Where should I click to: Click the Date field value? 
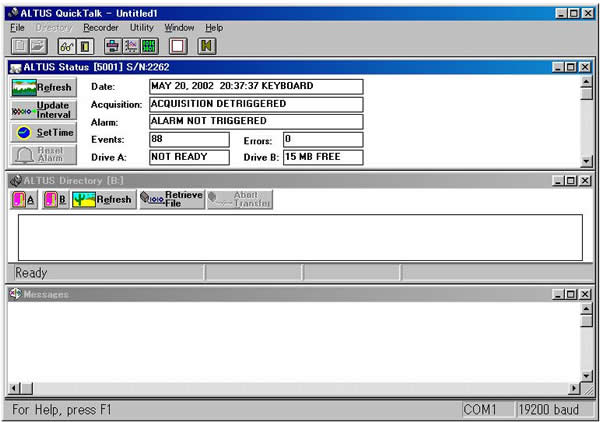(x=256, y=86)
